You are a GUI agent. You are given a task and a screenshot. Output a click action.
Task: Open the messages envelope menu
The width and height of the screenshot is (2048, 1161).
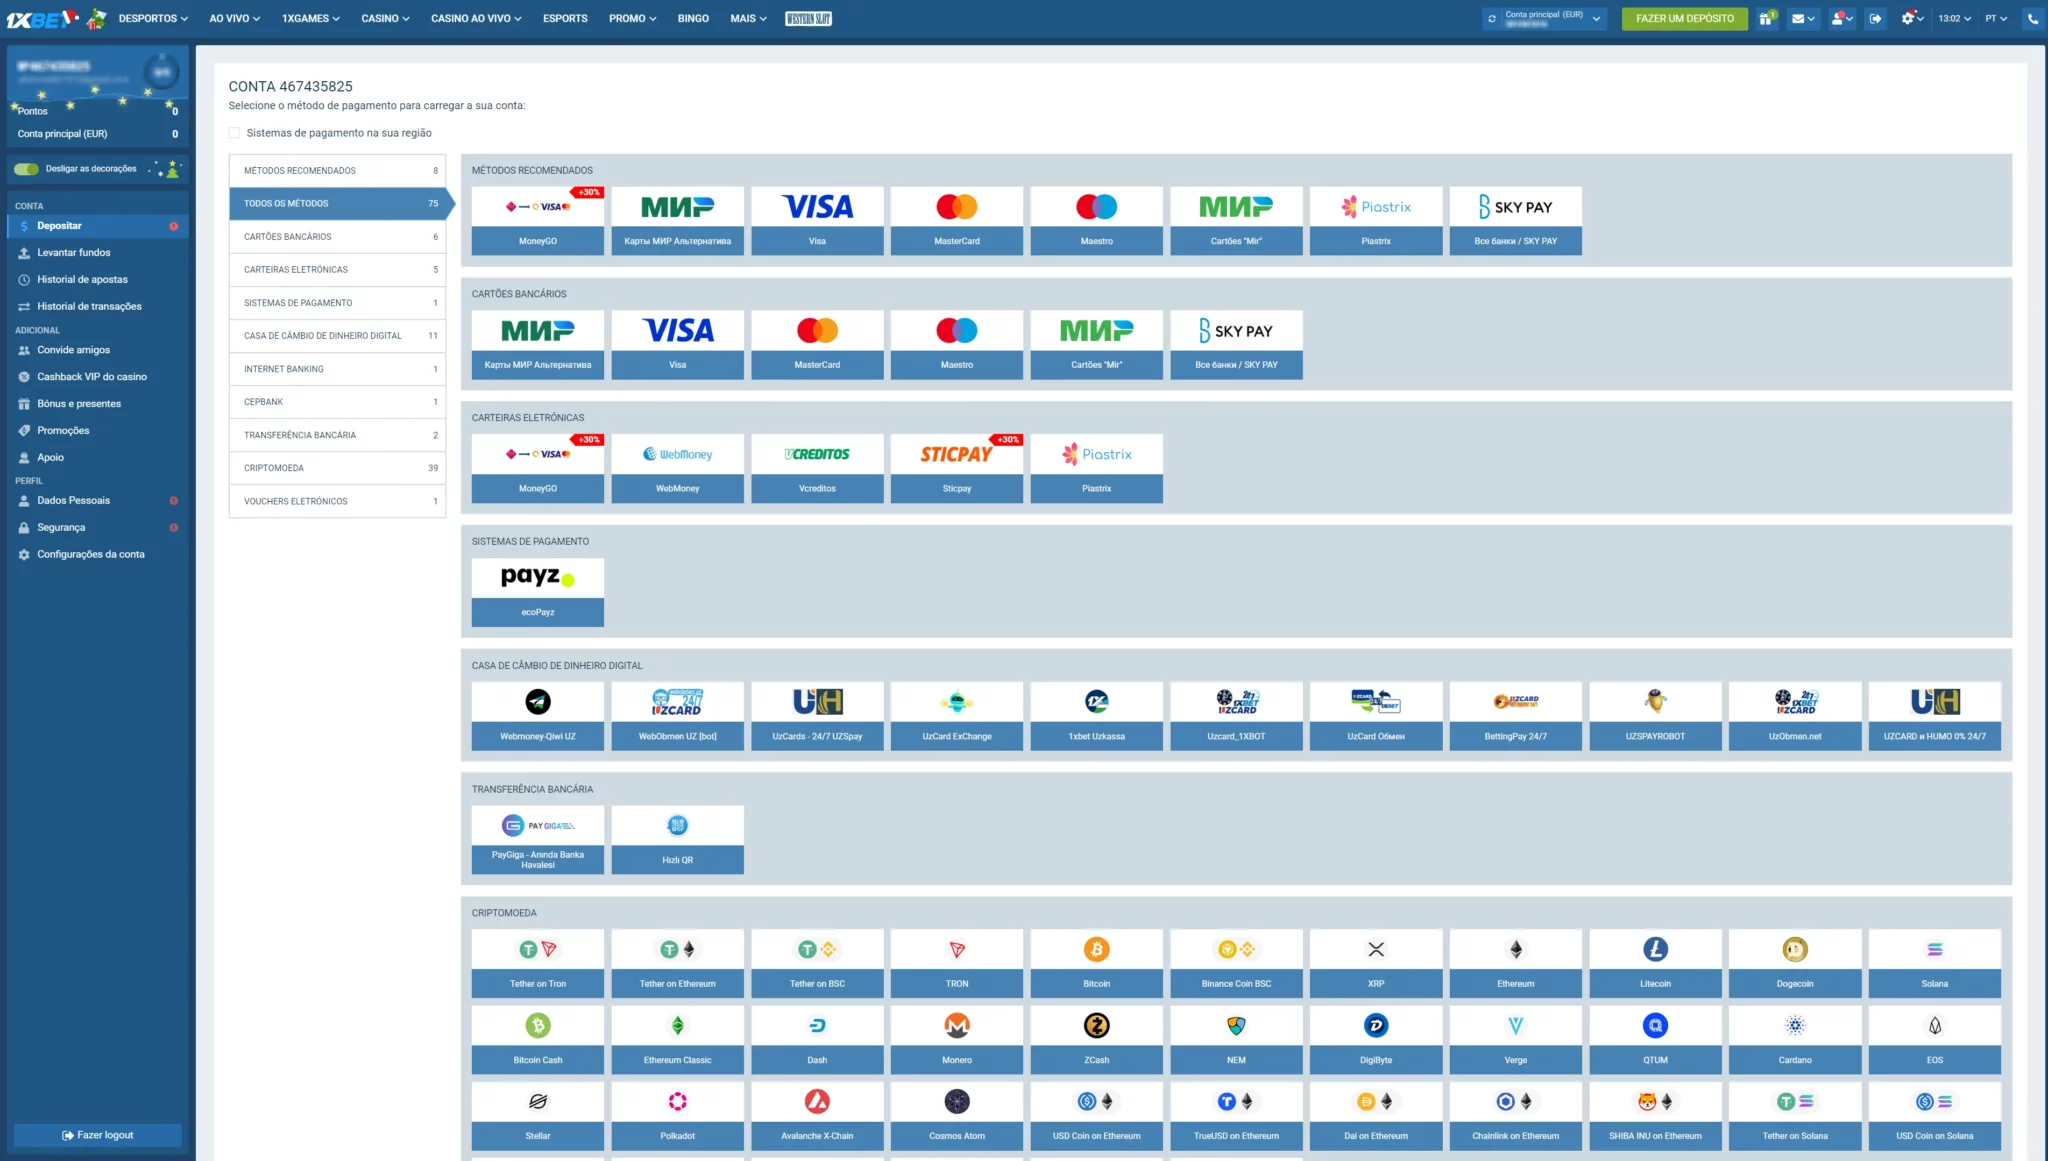click(1803, 18)
